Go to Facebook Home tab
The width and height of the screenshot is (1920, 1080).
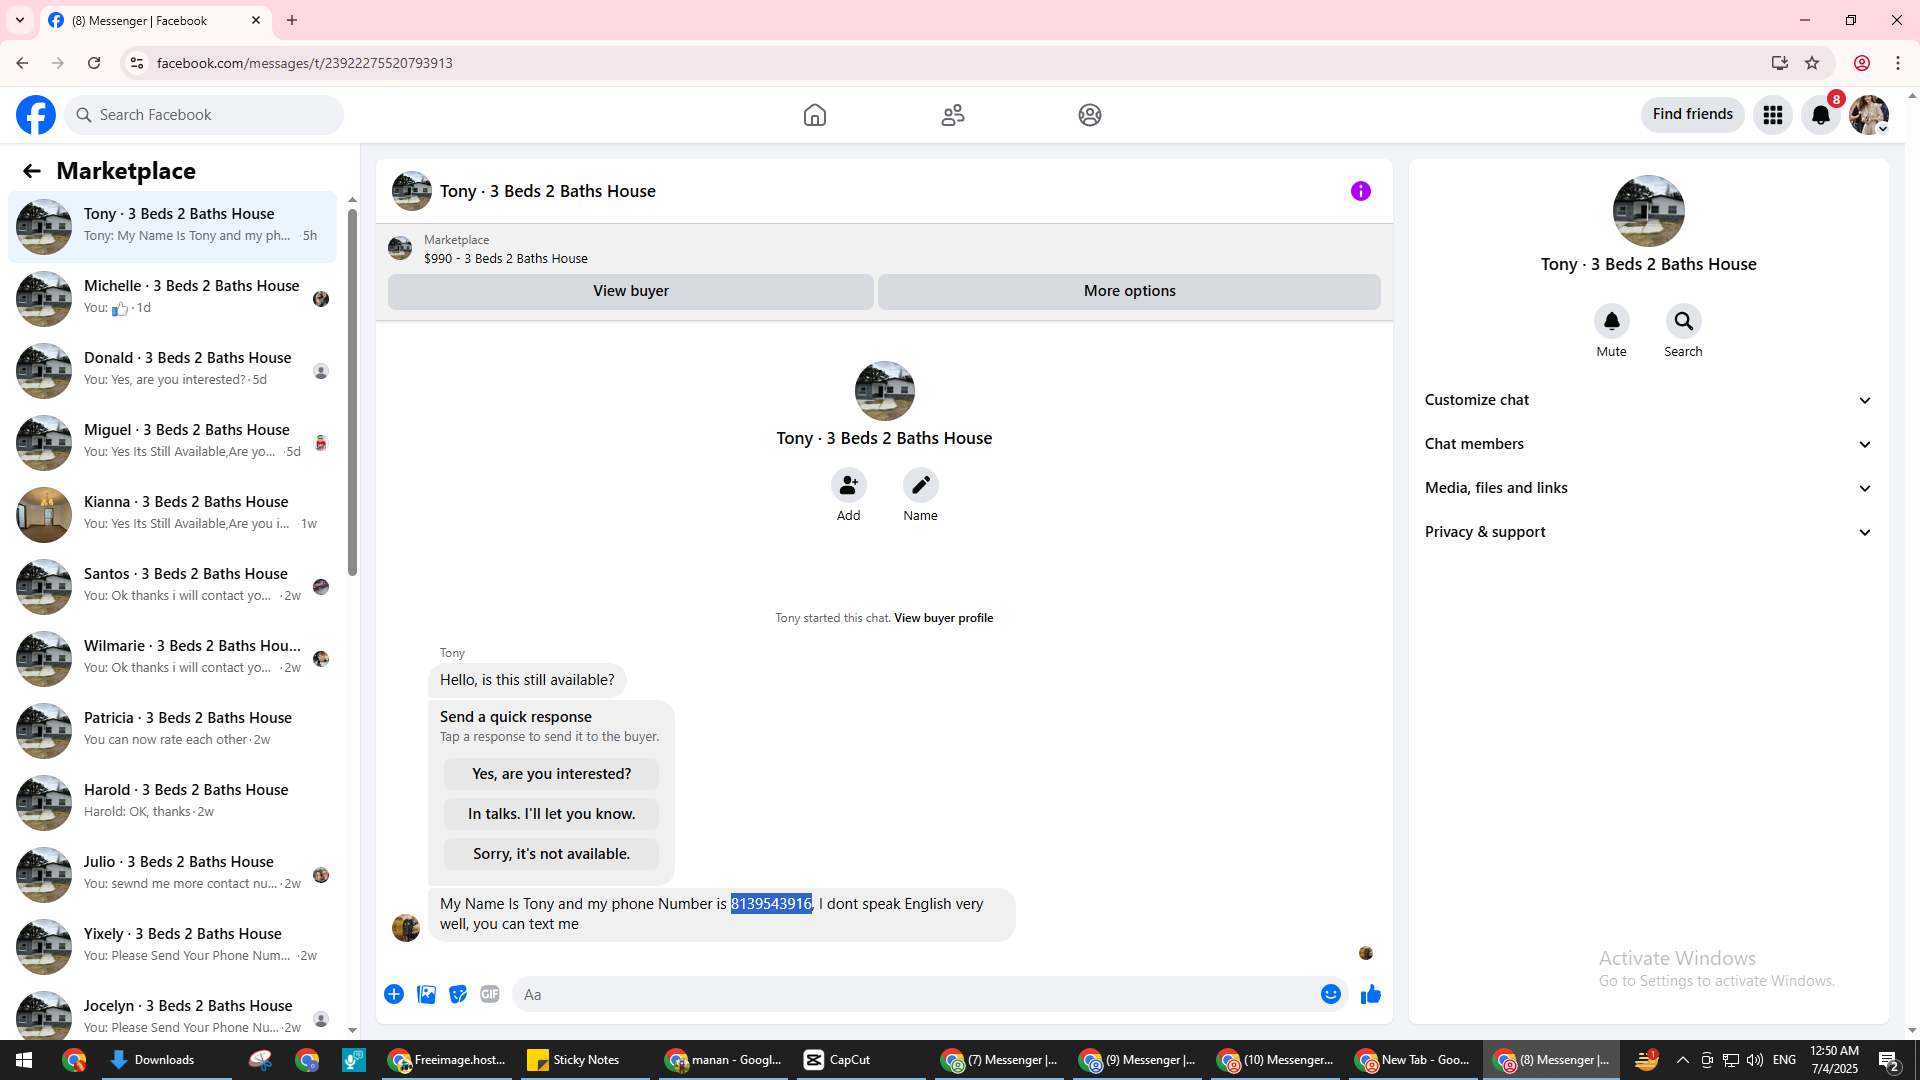pyautogui.click(x=814, y=115)
